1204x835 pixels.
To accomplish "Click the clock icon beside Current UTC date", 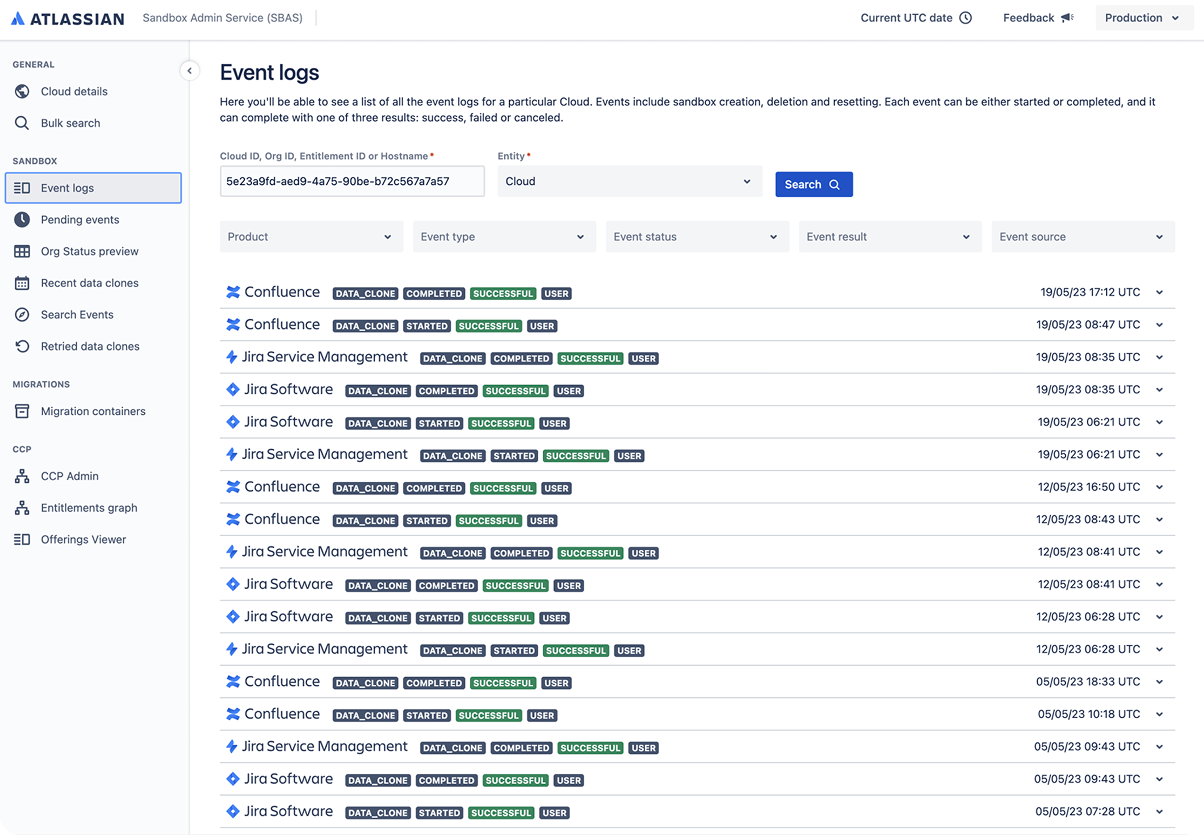I will tap(966, 18).
